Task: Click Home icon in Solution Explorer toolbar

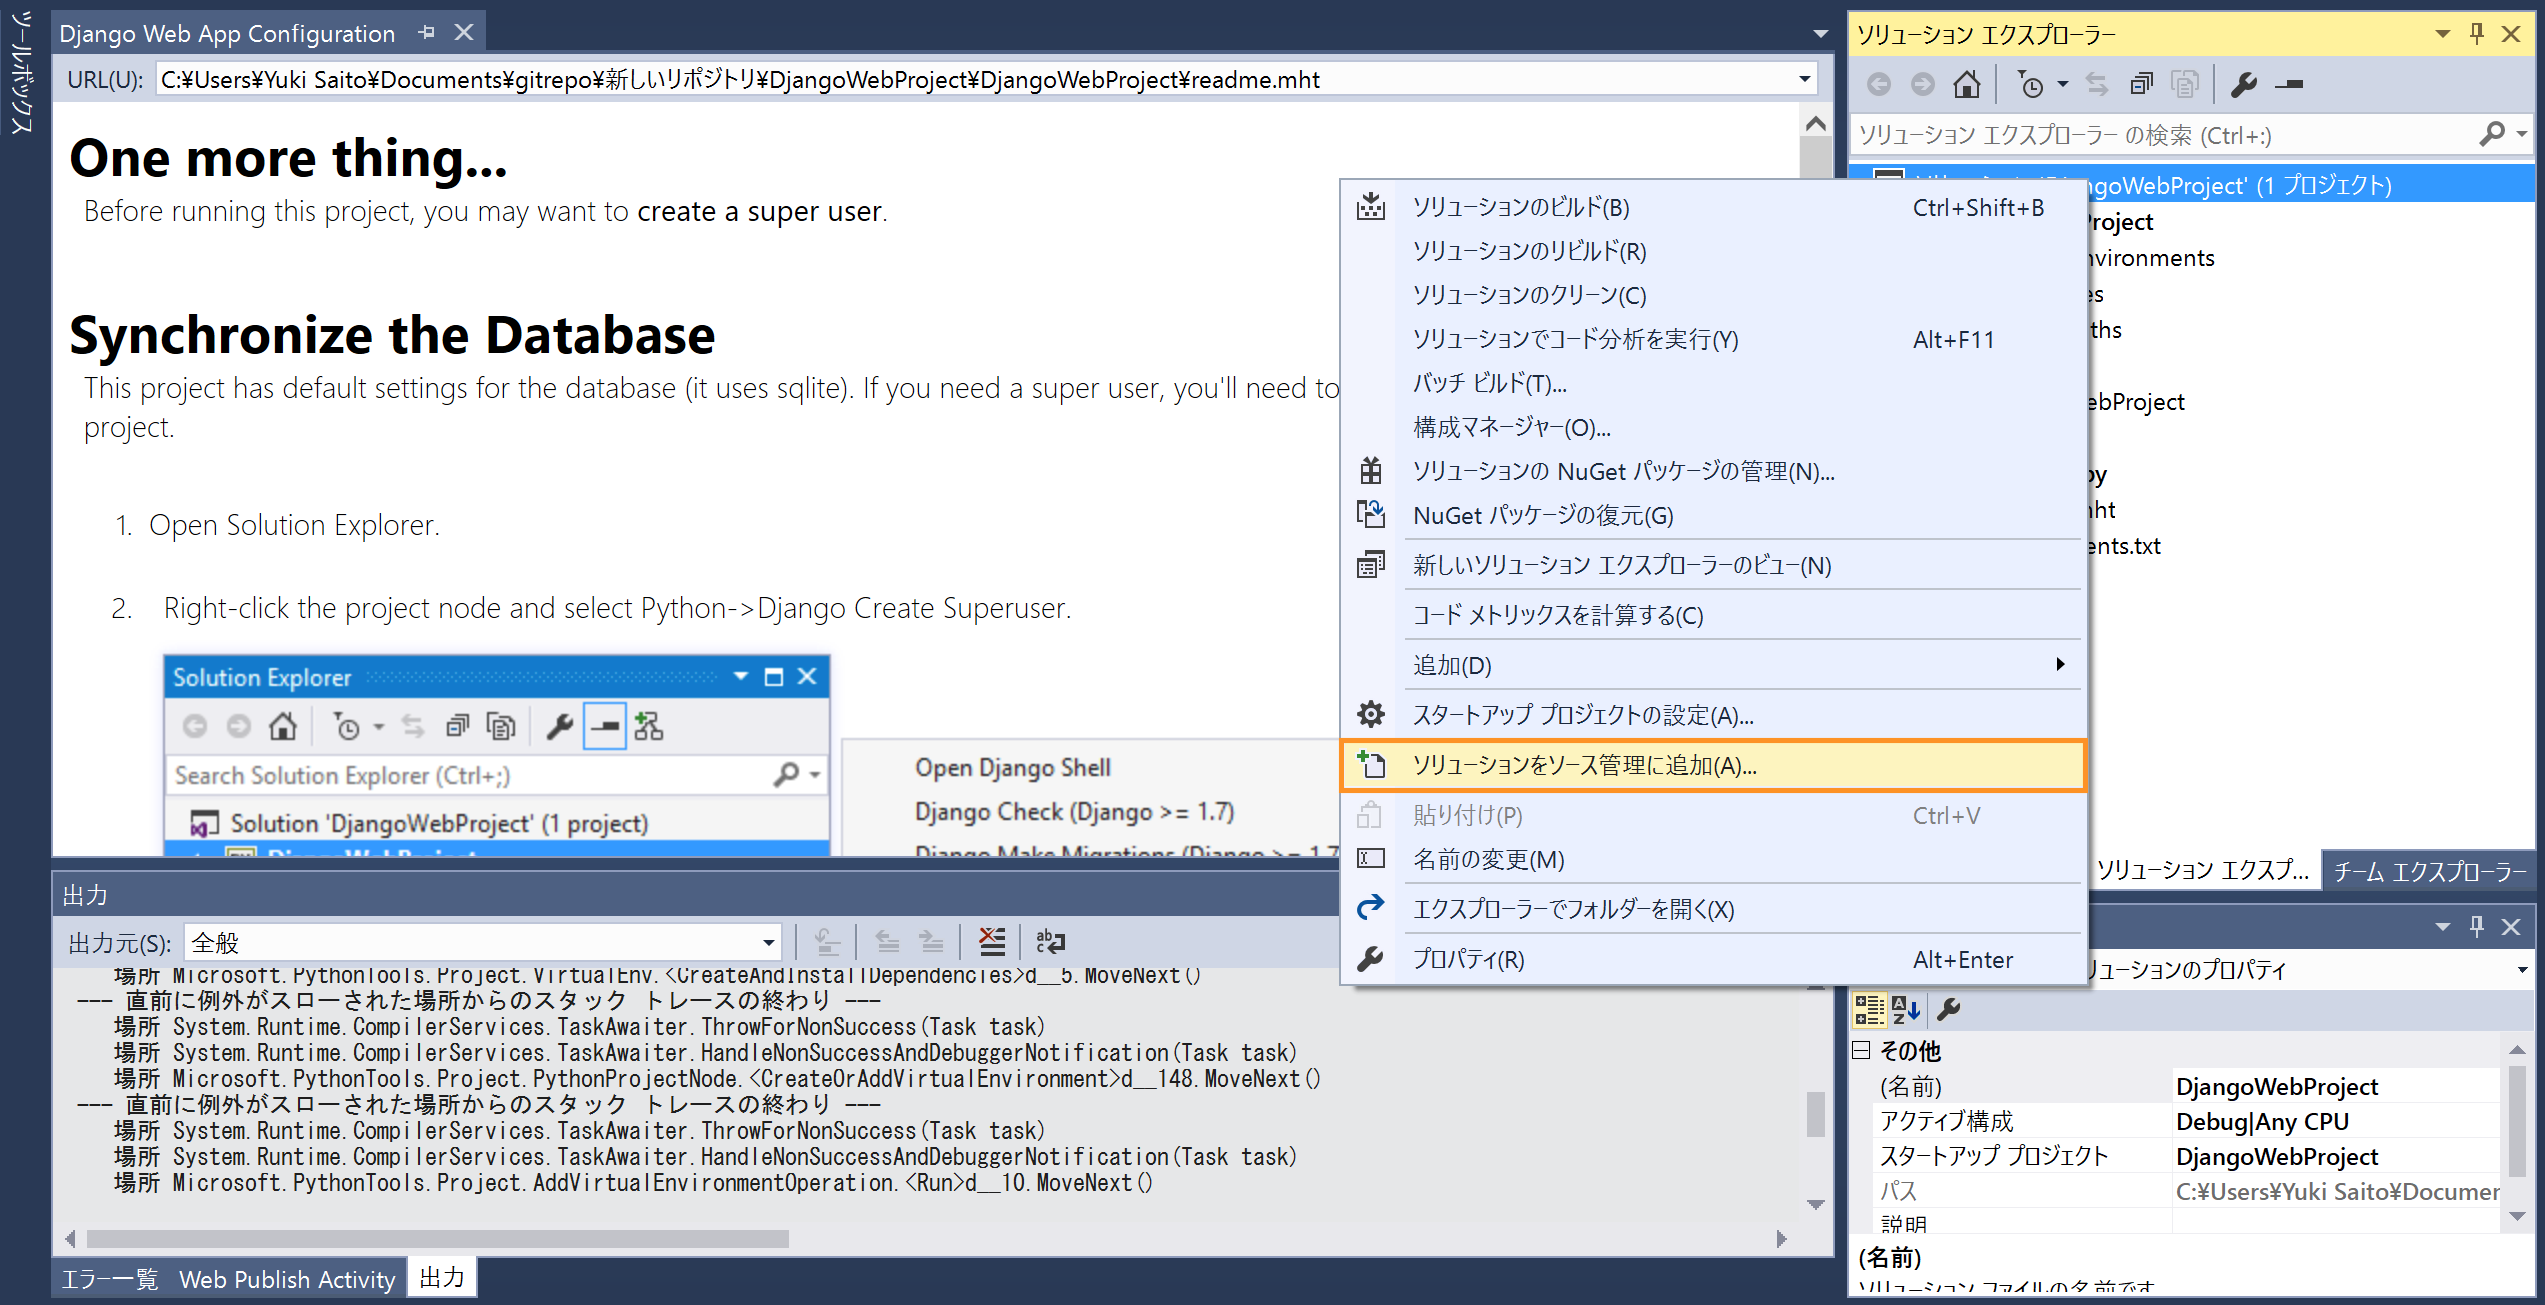Action: tap(1966, 85)
